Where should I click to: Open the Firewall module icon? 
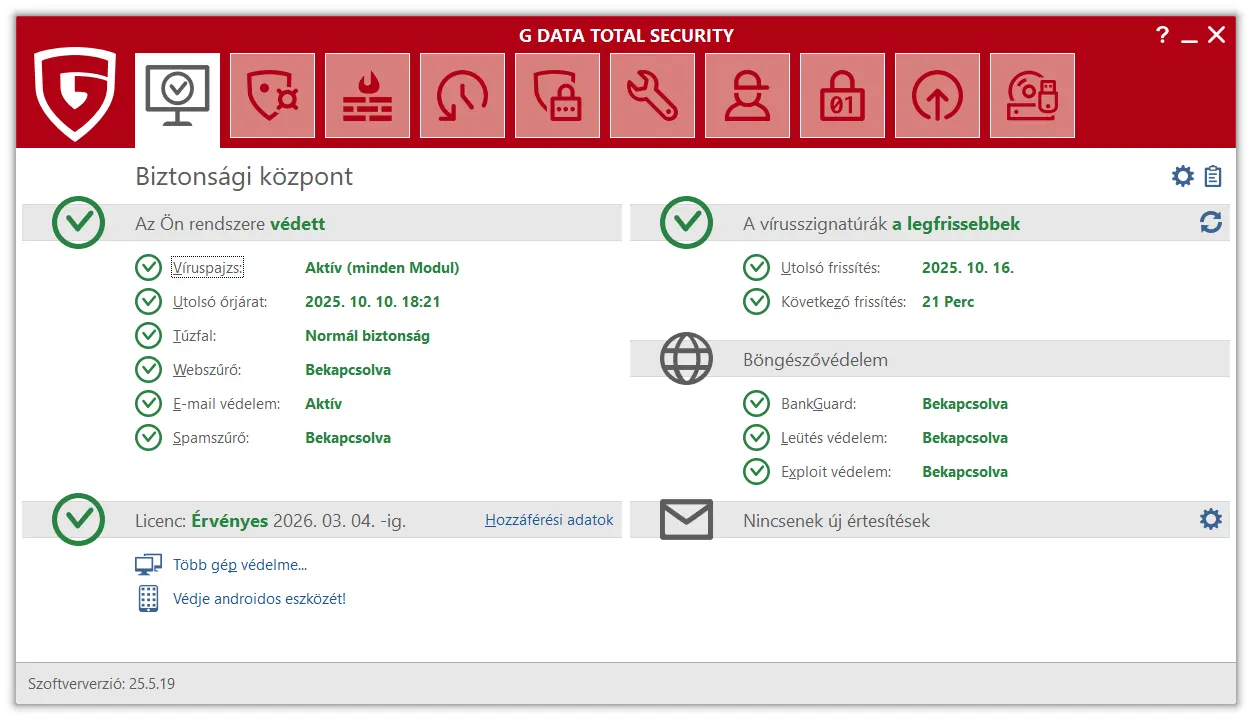tap(367, 96)
